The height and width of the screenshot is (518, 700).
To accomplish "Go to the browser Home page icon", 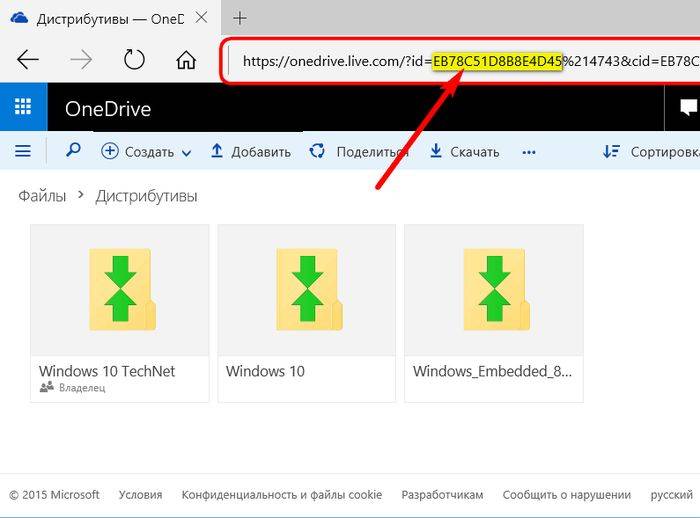I will (x=186, y=59).
